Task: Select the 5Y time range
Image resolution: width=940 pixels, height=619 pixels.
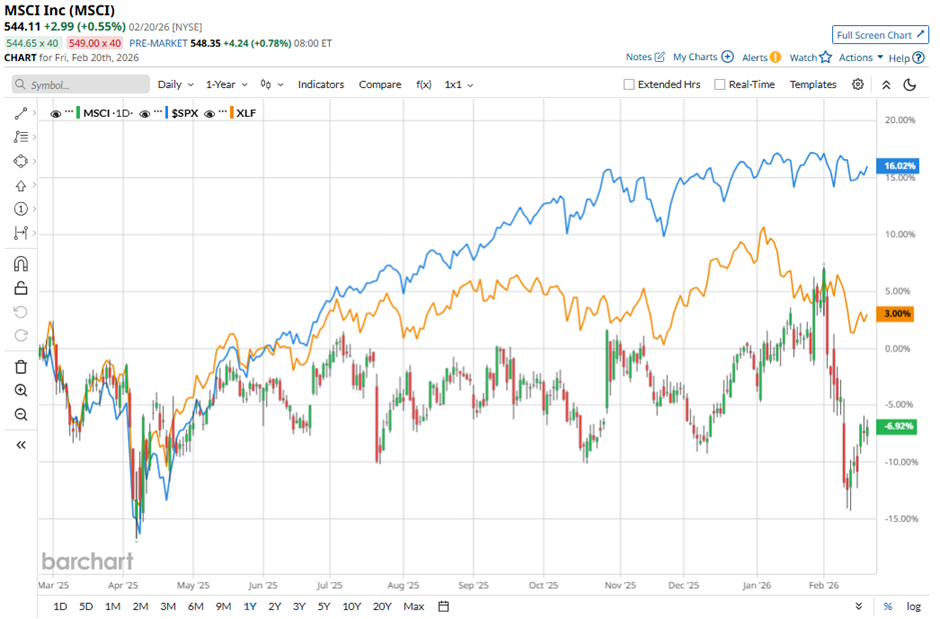Action: click(324, 606)
